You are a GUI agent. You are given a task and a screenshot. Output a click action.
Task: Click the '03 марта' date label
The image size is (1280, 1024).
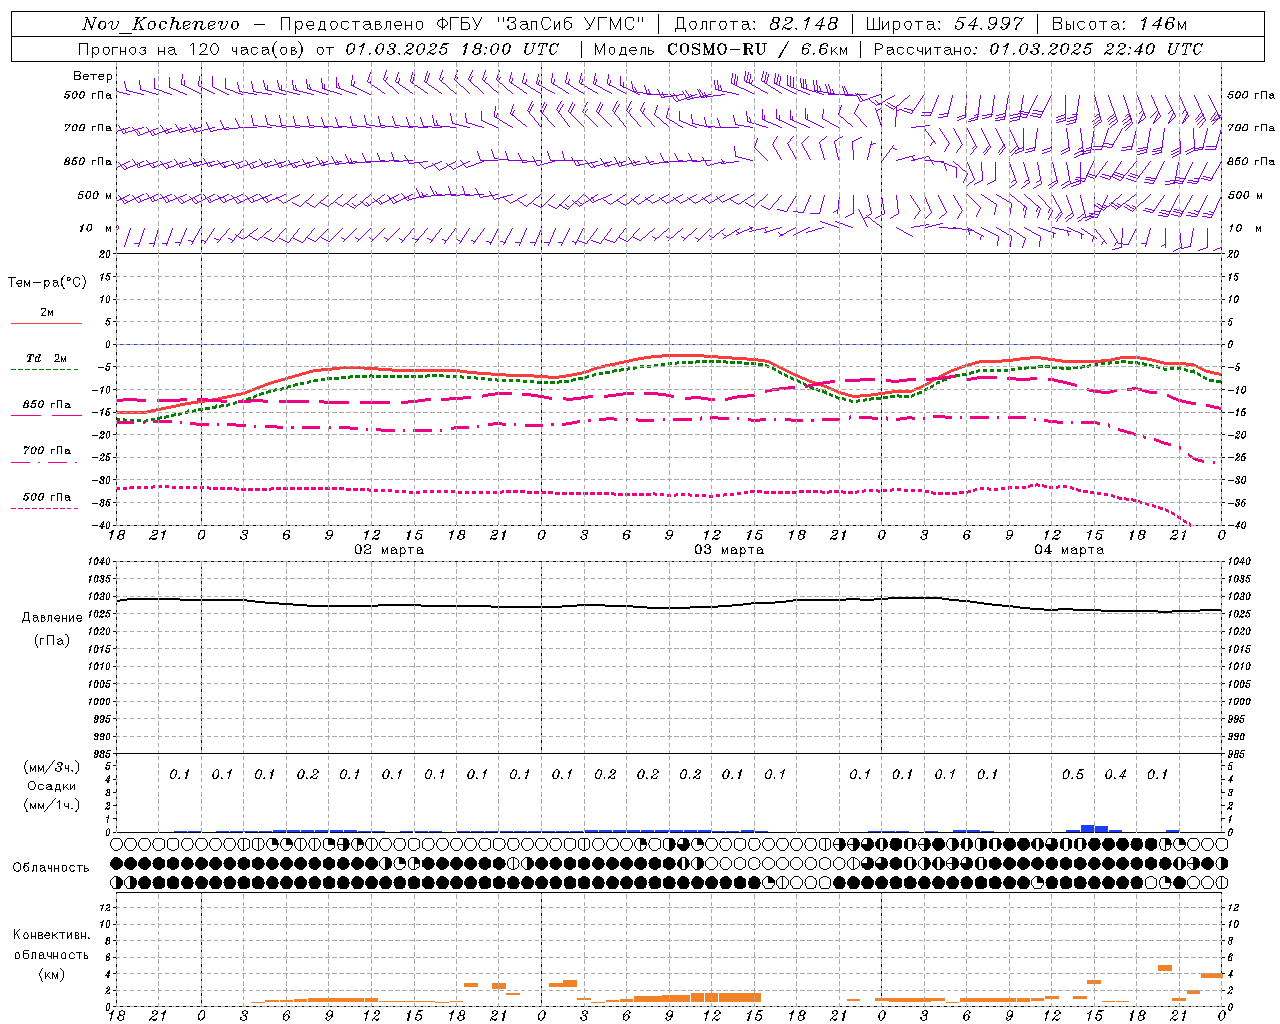[x=729, y=550]
